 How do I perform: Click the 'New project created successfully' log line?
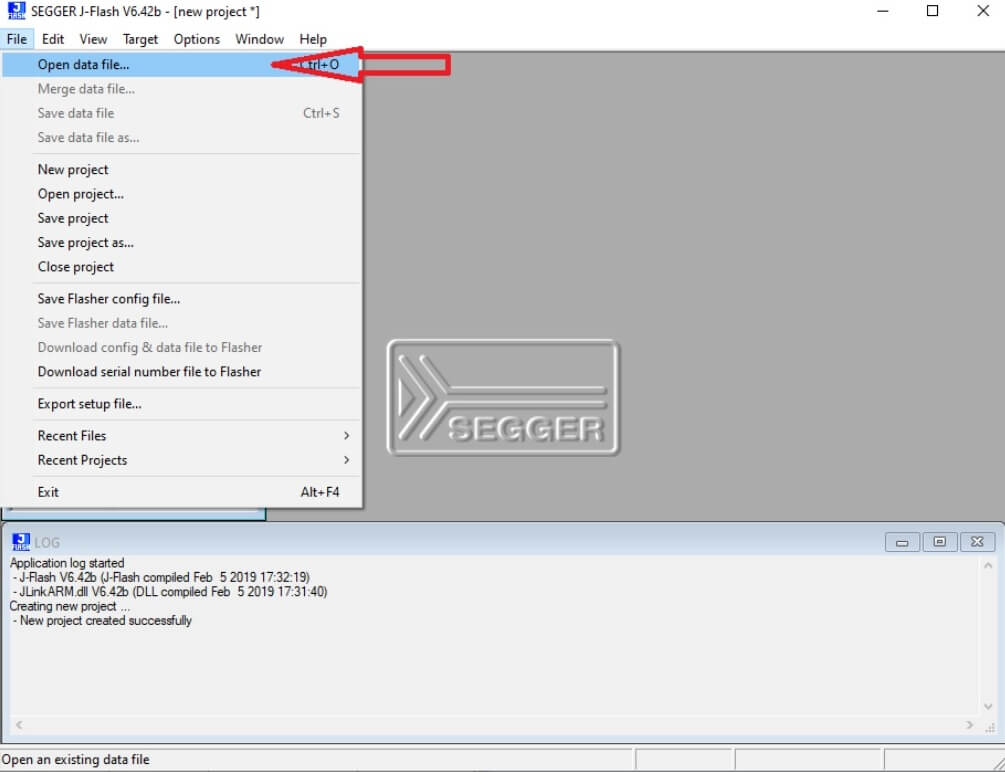tap(102, 621)
